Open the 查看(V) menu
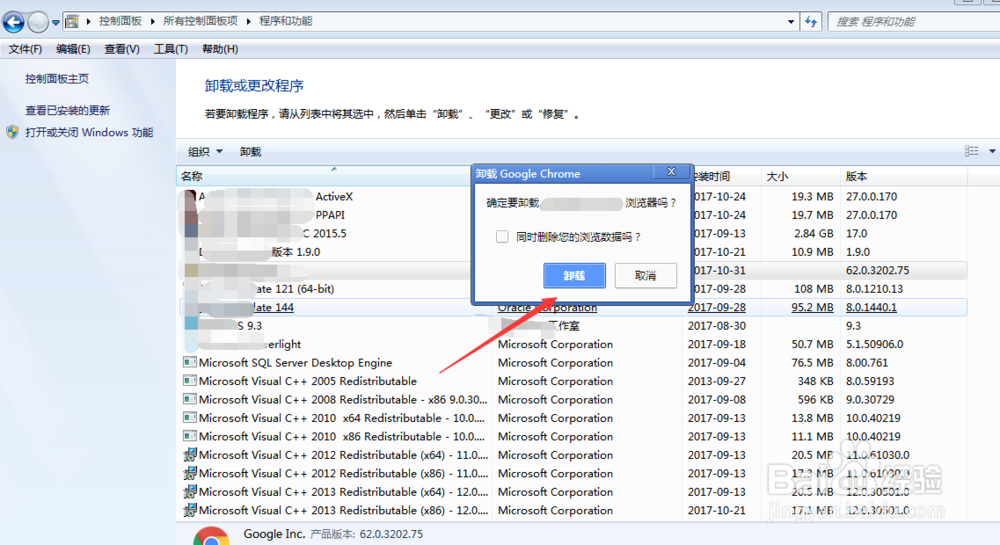The width and height of the screenshot is (1000, 545). [122, 49]
